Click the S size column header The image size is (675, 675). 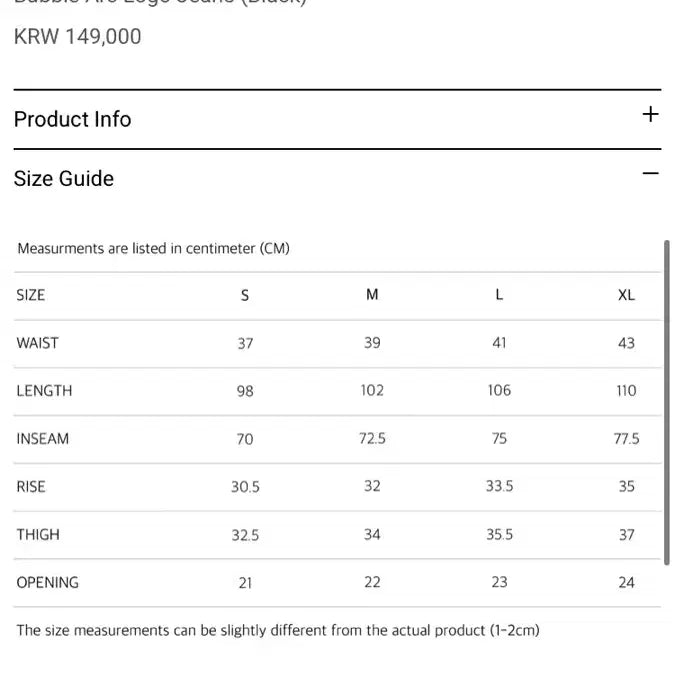point(245,295)
